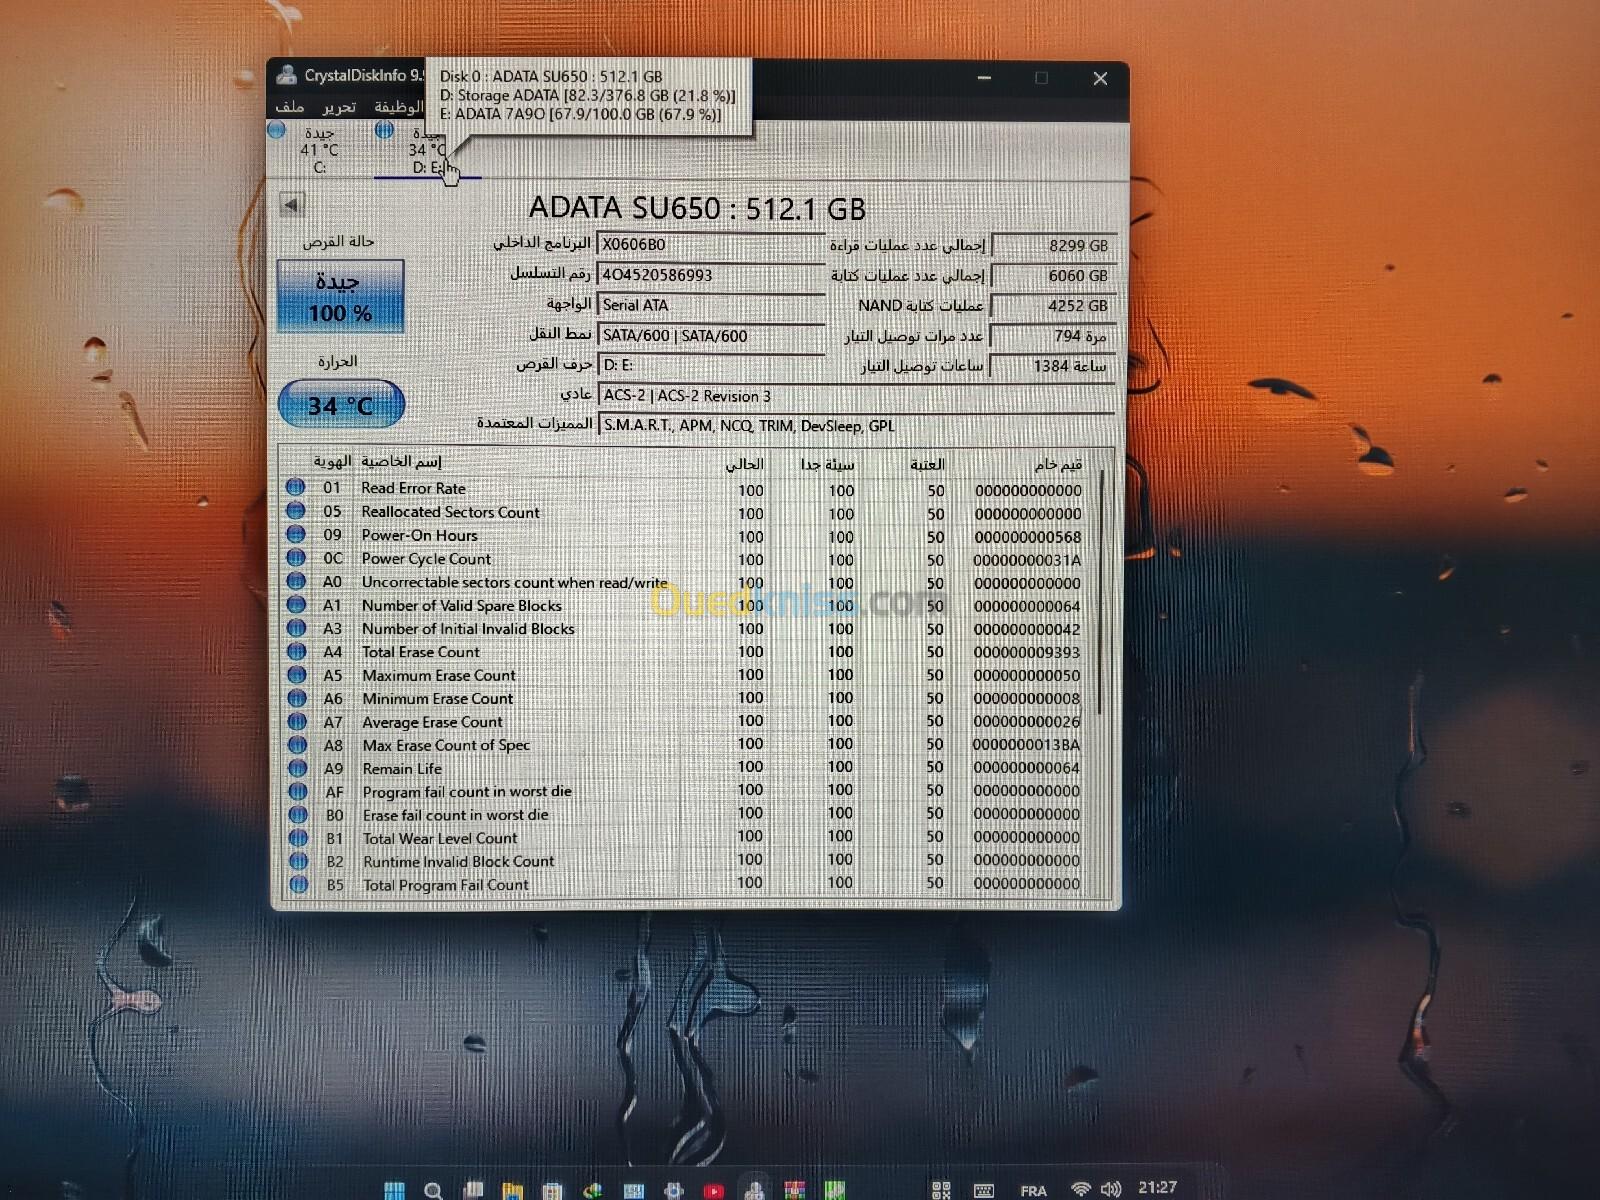
Task: Click the features field listing S.M.A.R.T., APM, NCQ
Action: pos(855,425)
